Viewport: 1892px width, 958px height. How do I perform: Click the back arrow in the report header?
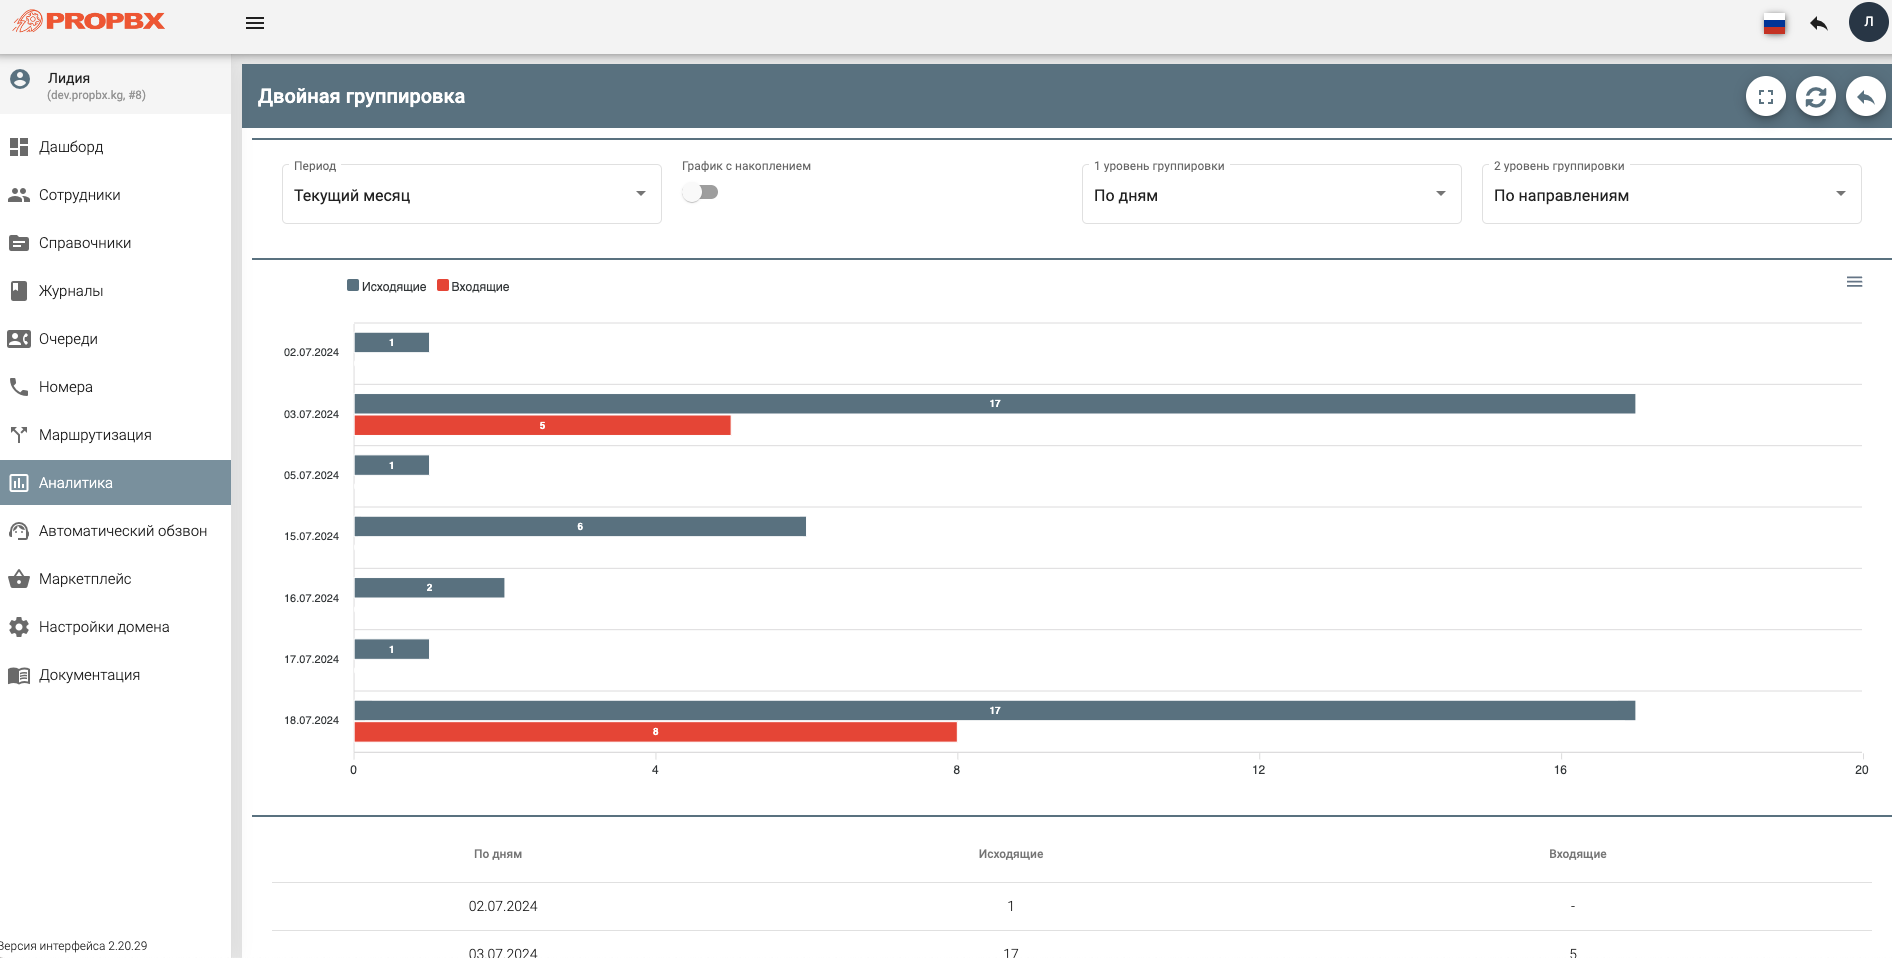click(x=1865, y=97)
